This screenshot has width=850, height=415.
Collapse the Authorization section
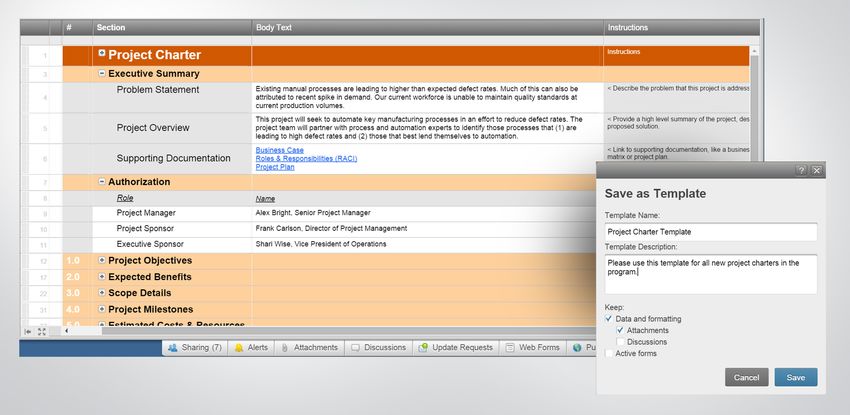pos(102,181)
